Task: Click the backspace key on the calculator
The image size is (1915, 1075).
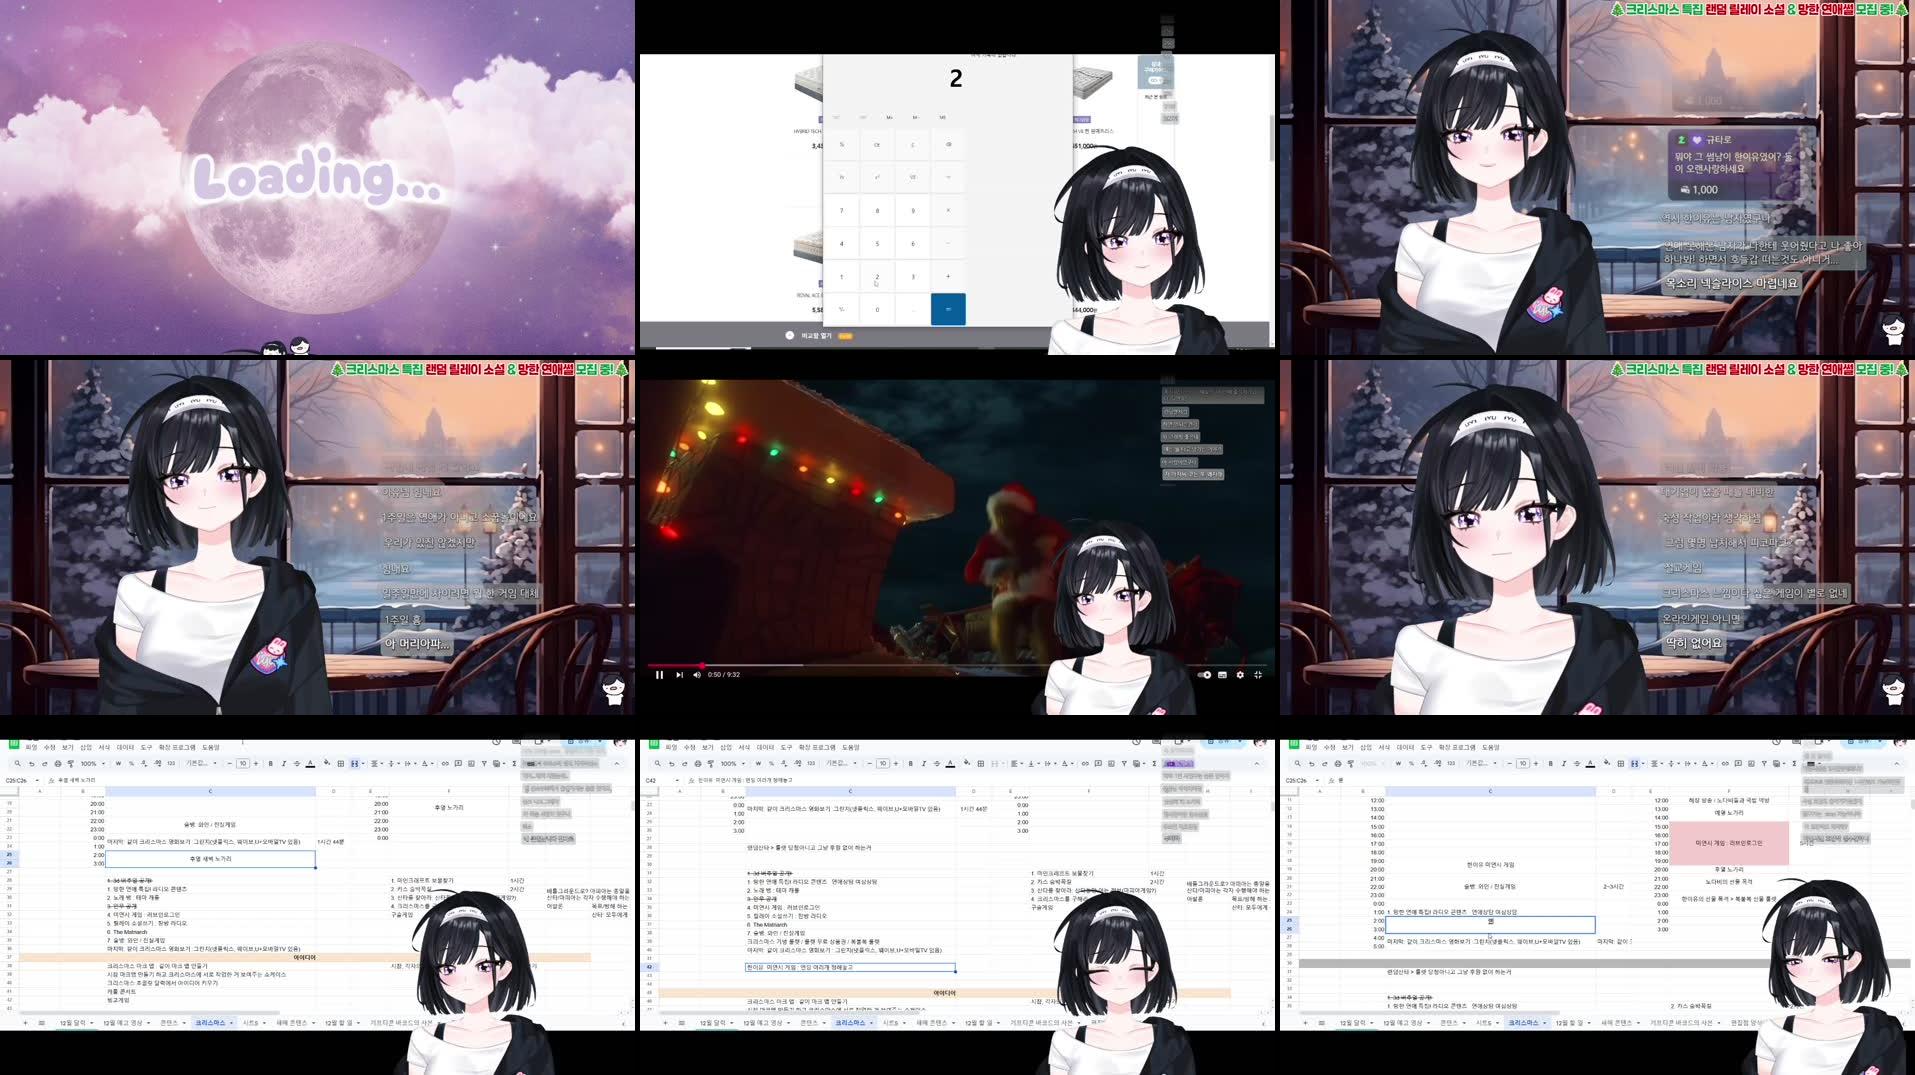Action: [948, 144]
